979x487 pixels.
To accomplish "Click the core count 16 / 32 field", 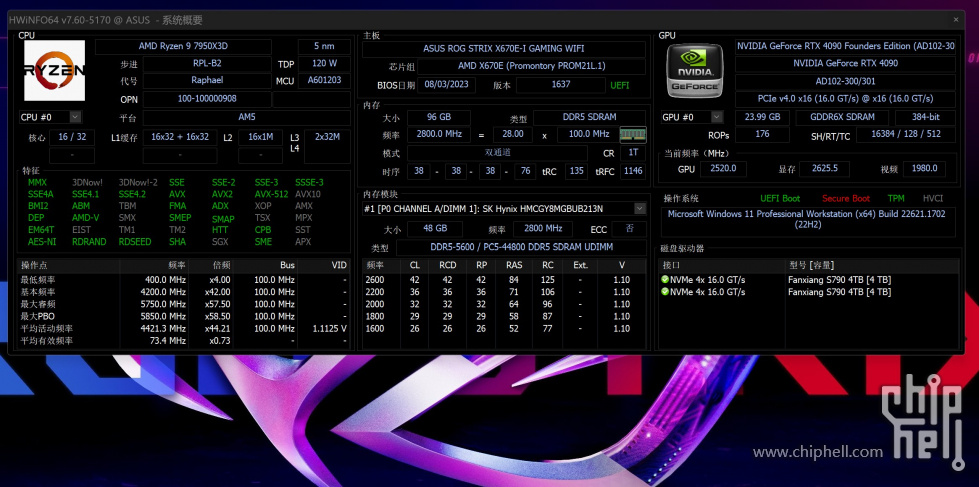I will click(x=72, y=137).
